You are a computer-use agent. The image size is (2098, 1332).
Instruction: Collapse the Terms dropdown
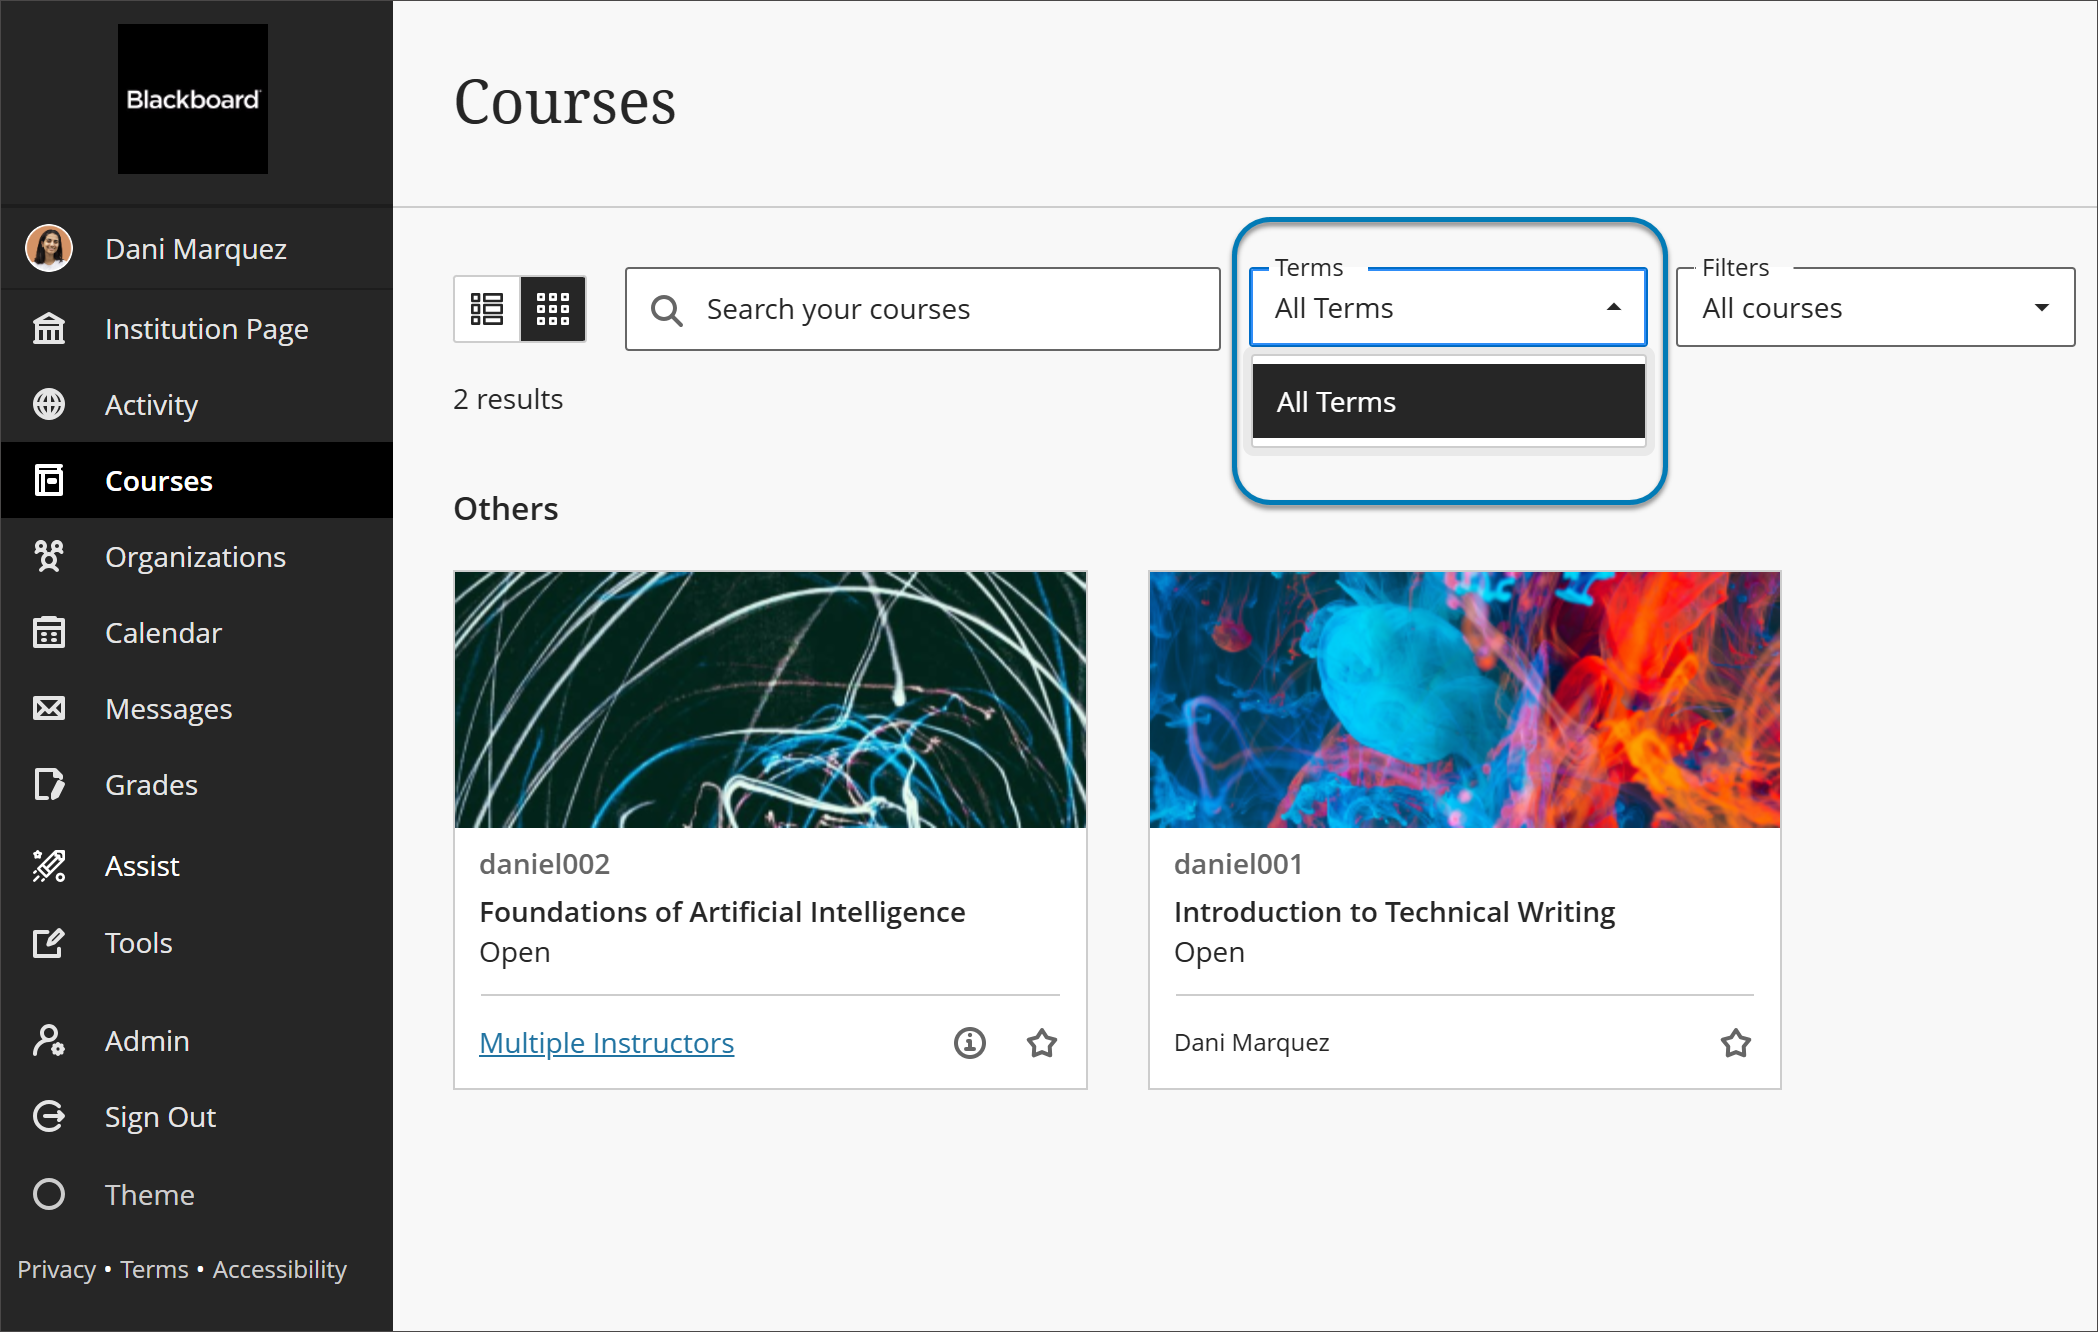1614,307
